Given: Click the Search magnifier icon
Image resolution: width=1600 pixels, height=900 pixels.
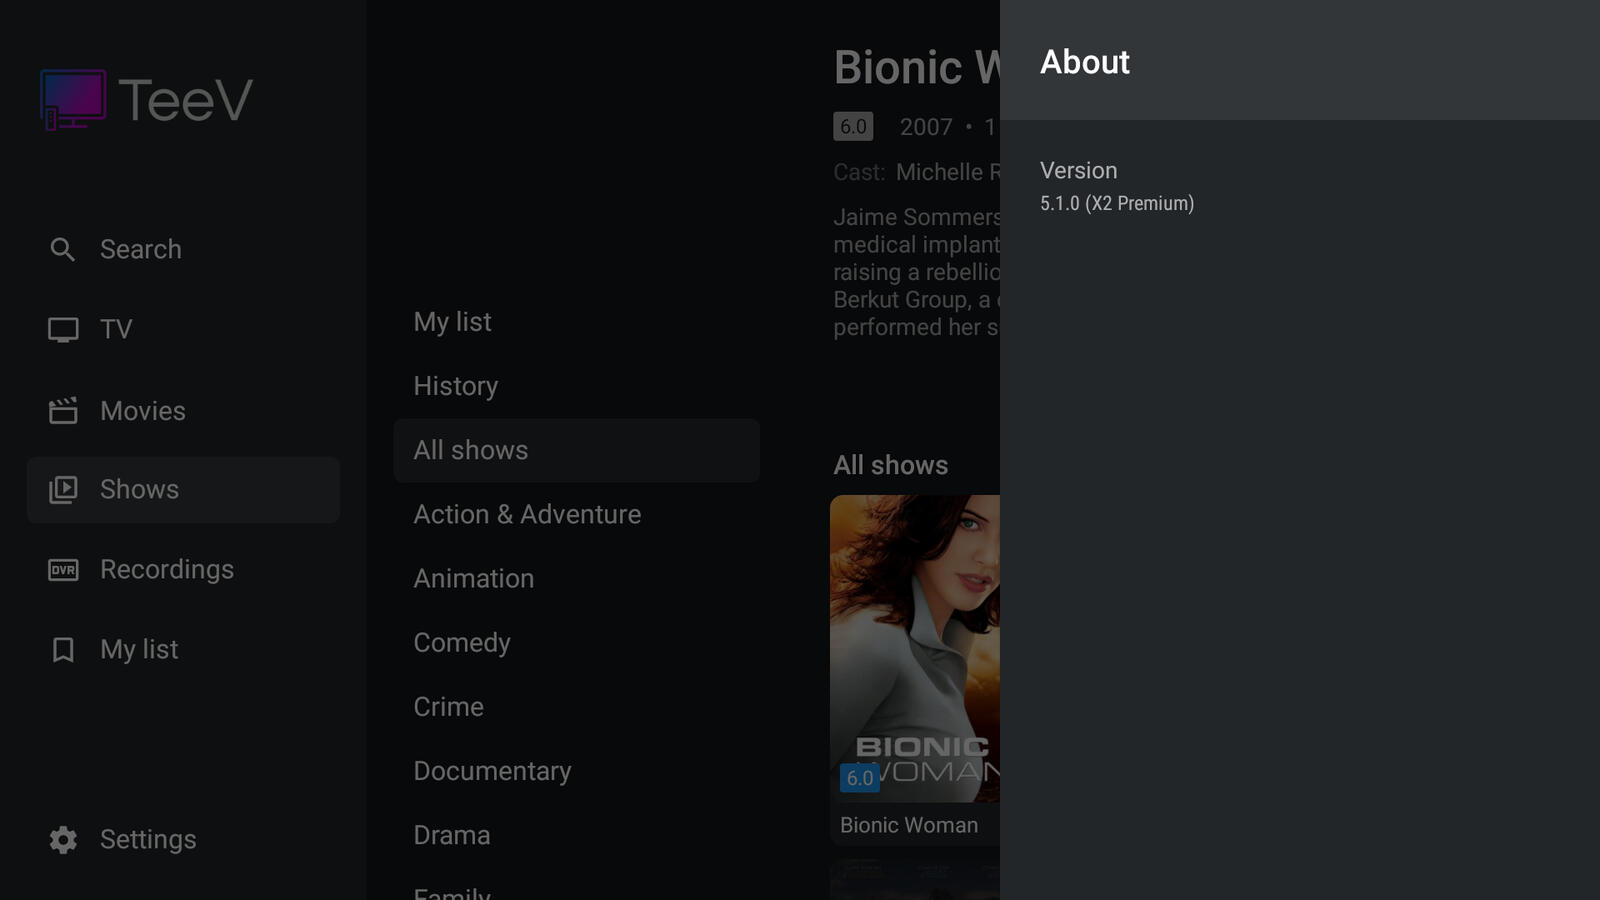Looking at the screenshot, I should [x=63, y=250].
